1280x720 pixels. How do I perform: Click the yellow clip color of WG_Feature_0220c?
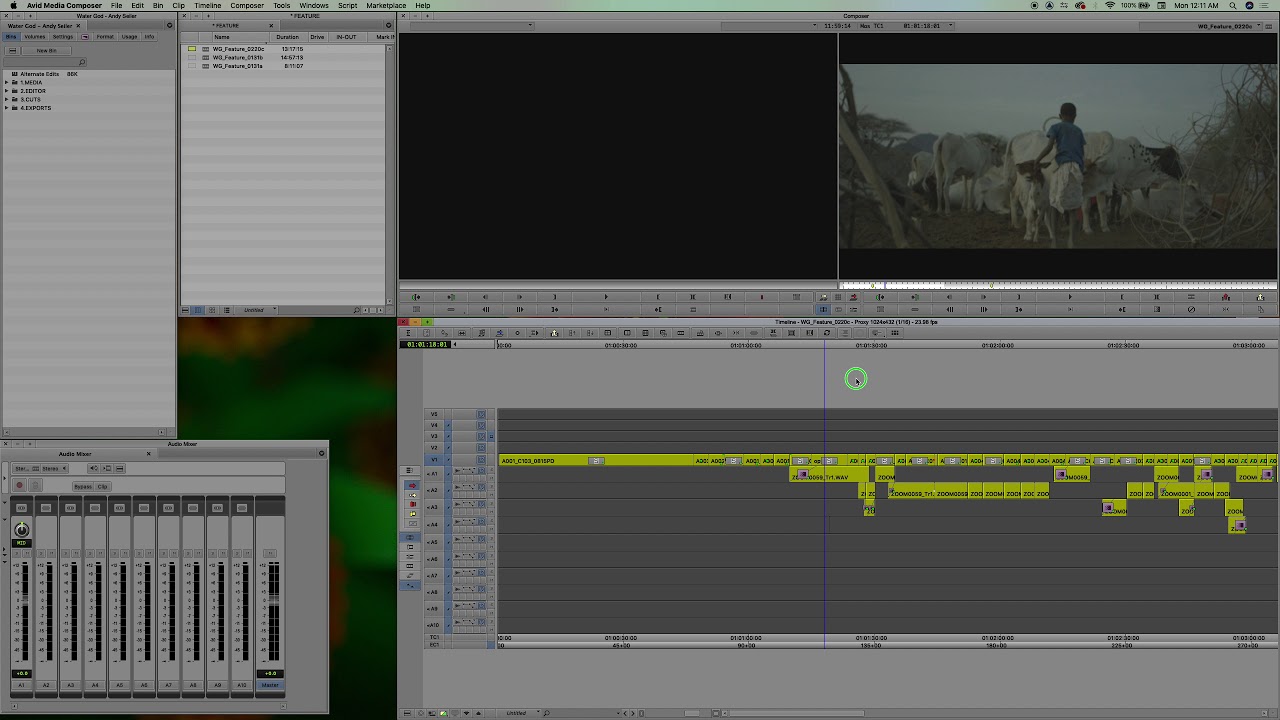coord(192,49)
